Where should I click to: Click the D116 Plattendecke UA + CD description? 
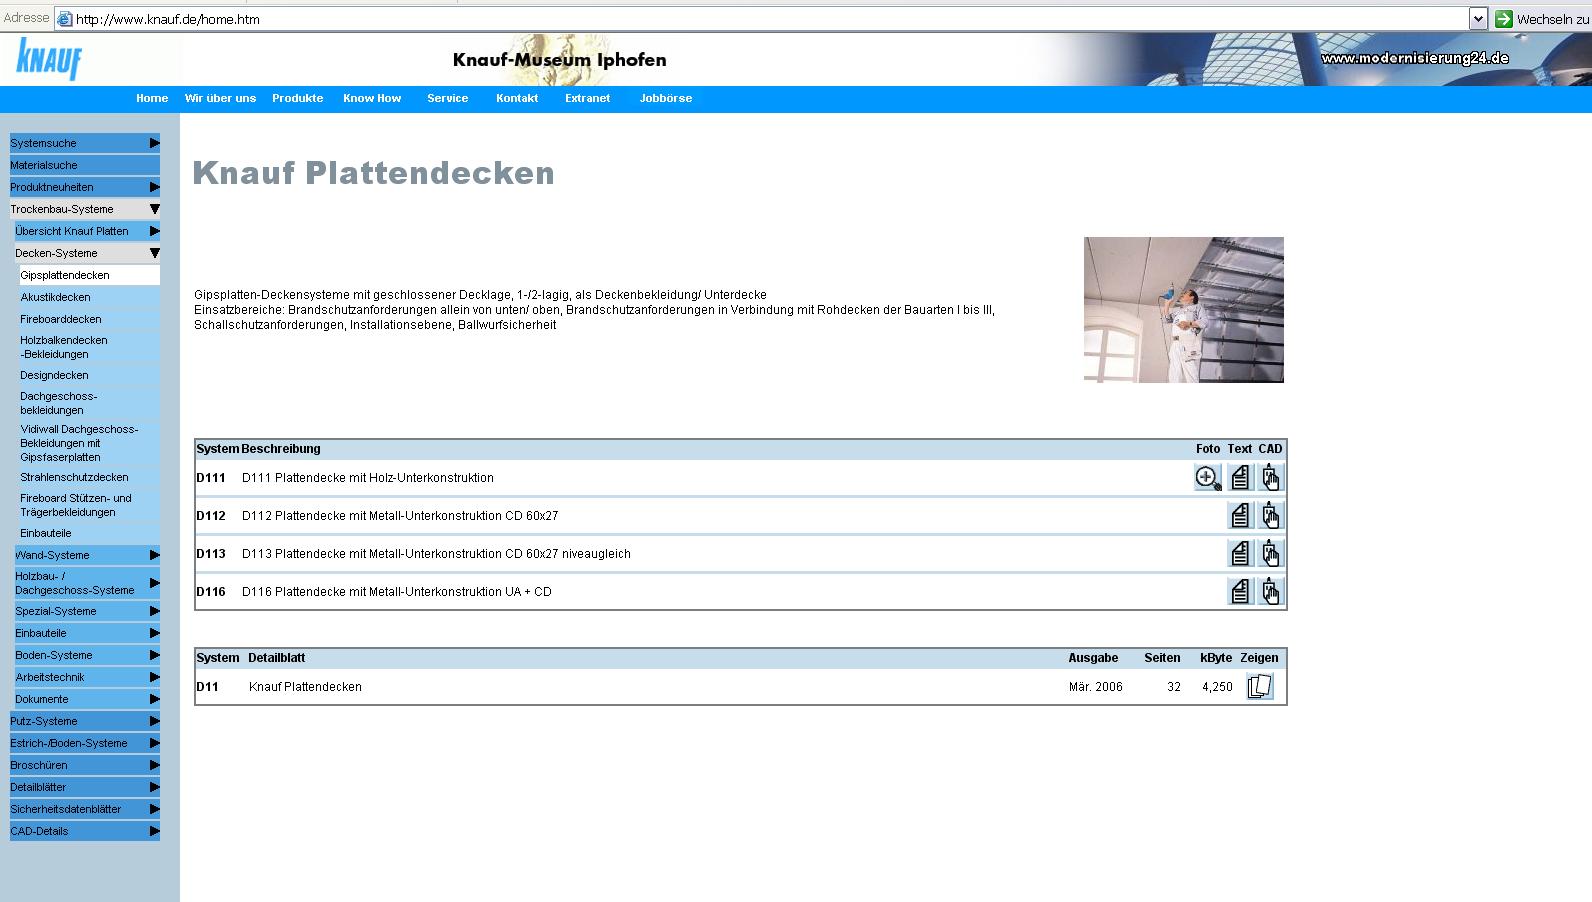click(x=397, y=592)
